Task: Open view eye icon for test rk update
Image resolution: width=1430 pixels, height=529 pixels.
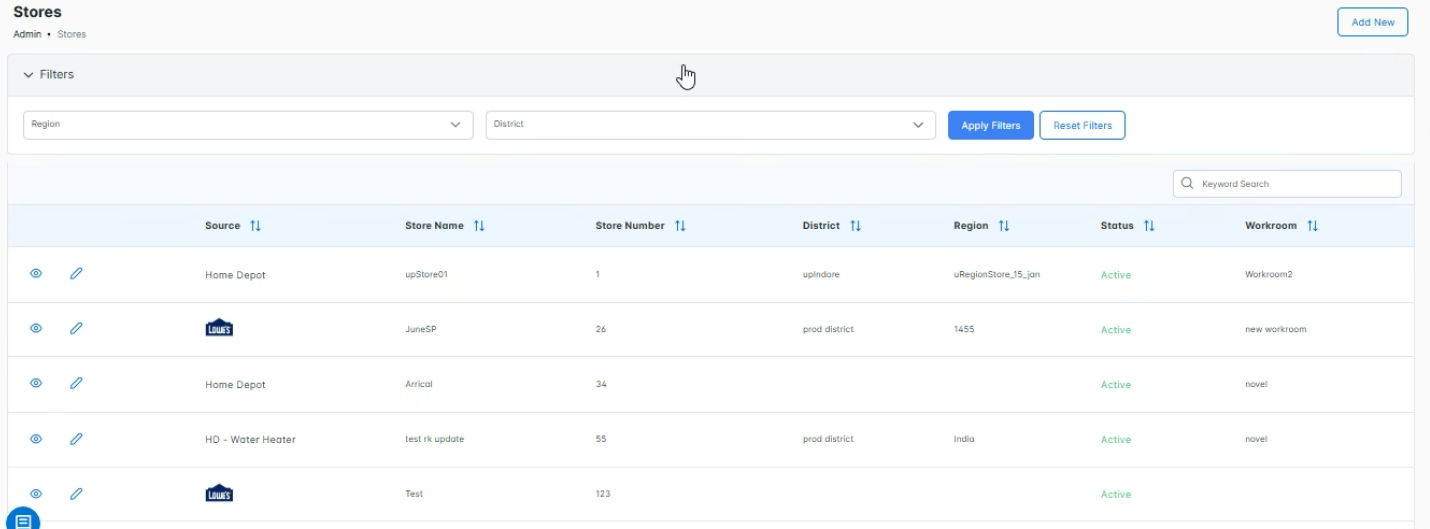Action: [36, 438]
